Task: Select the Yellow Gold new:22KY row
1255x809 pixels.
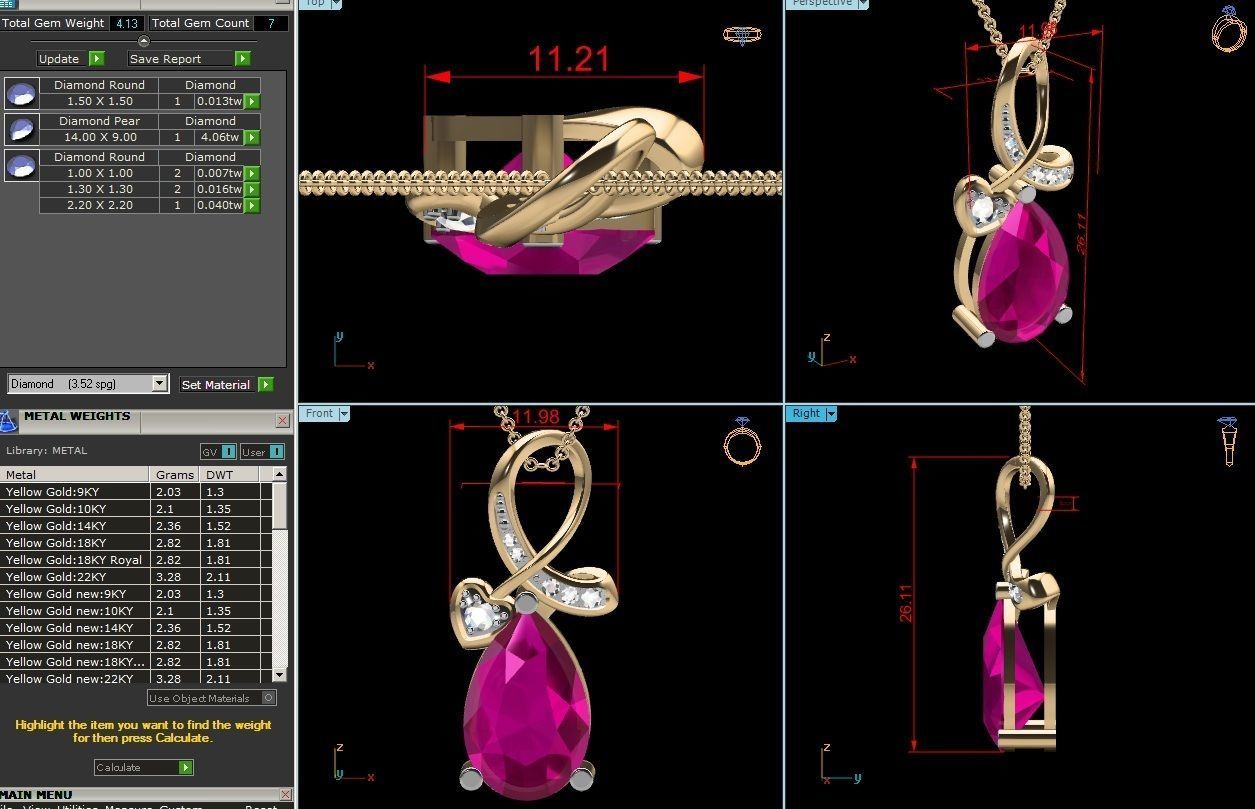Action: click(135, 679)
